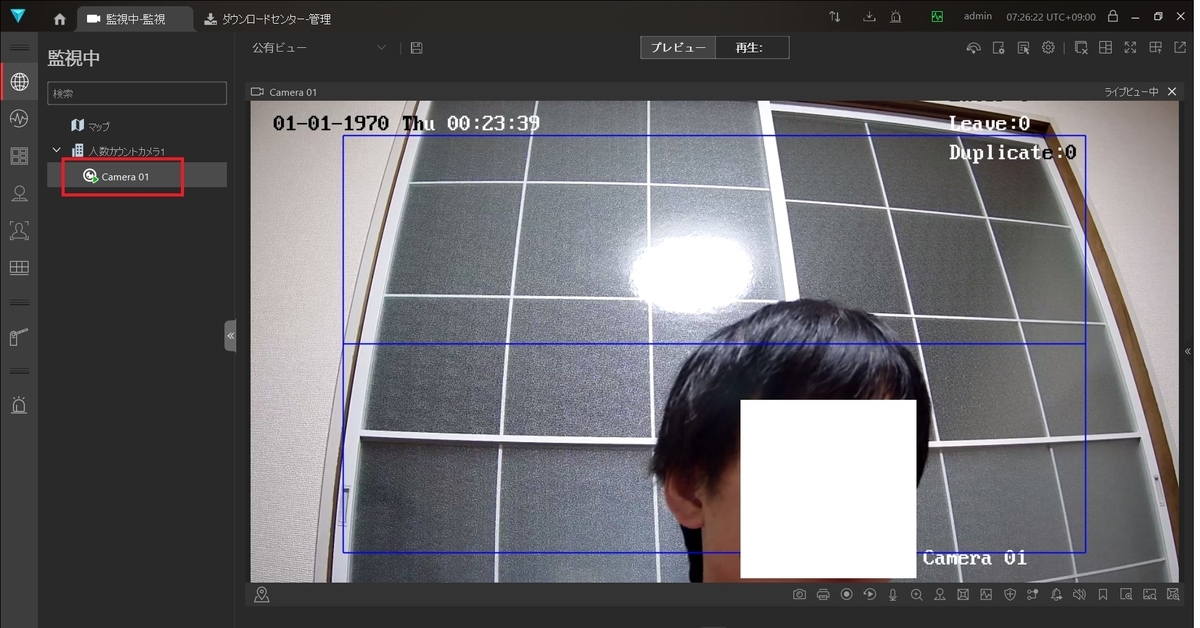Click the 検索 search field

[137, 92]
